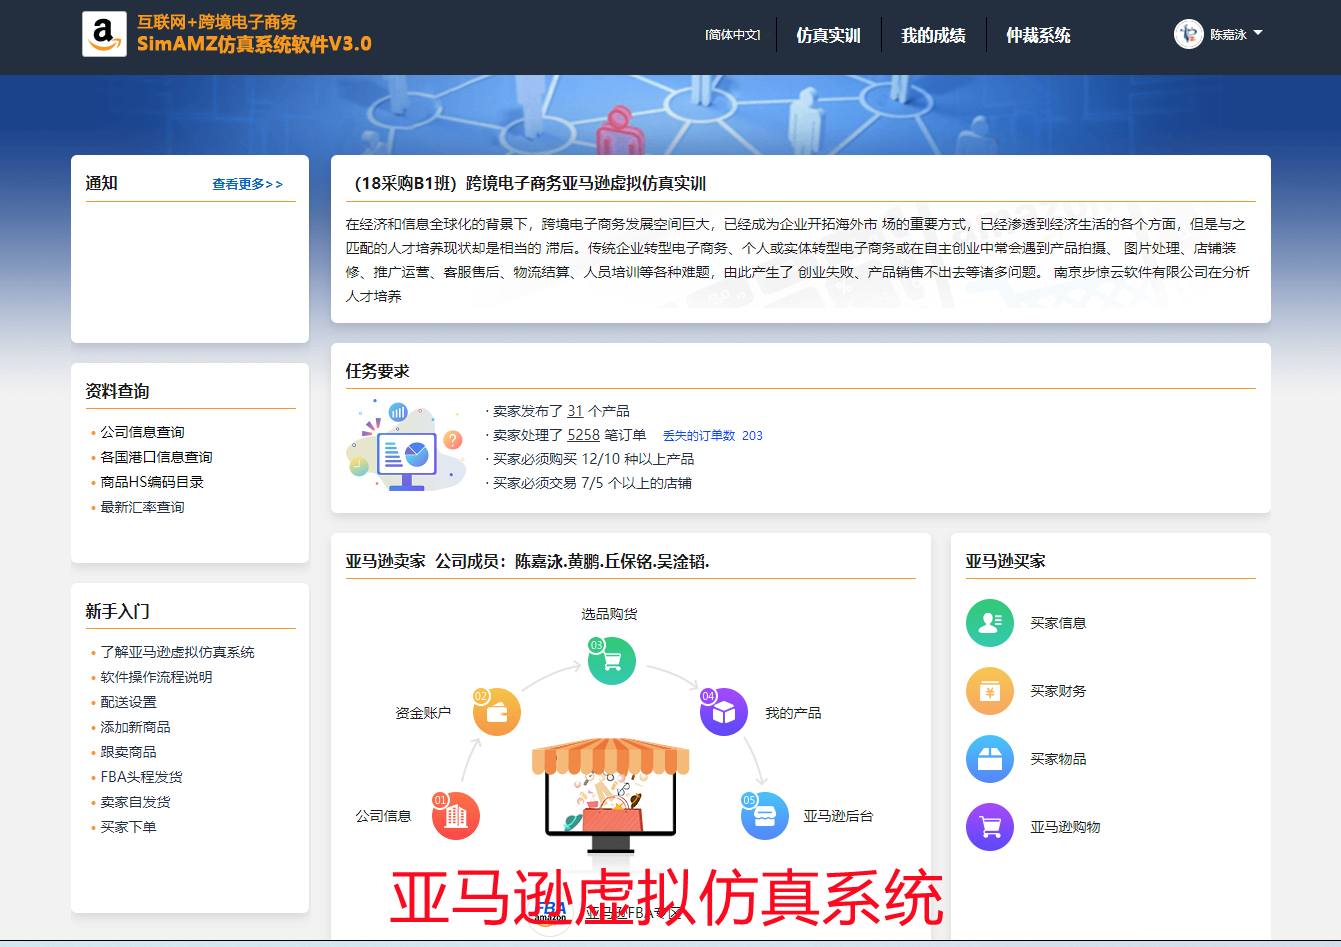This screenshot has width=1341, height=947.
Task: Click the blue 买家物品 box icon
Action: point(990,759)
